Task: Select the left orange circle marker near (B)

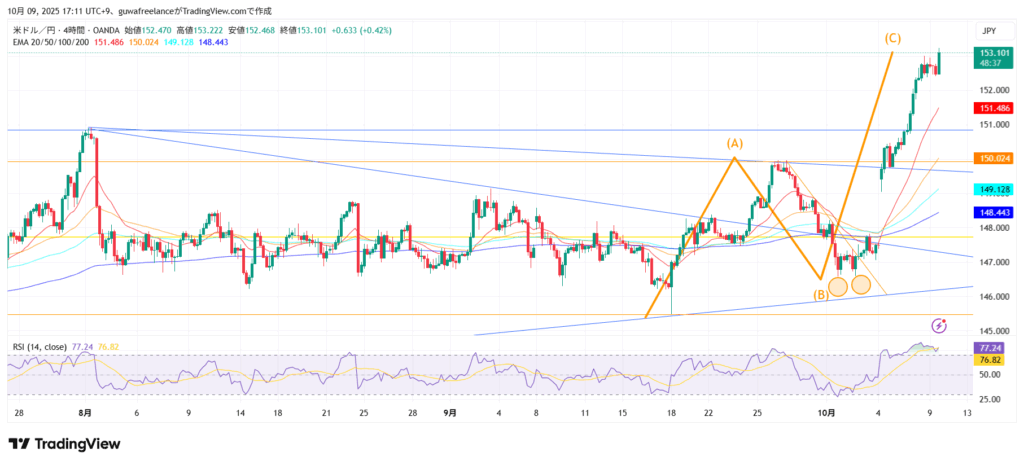Action: (838, 286)
